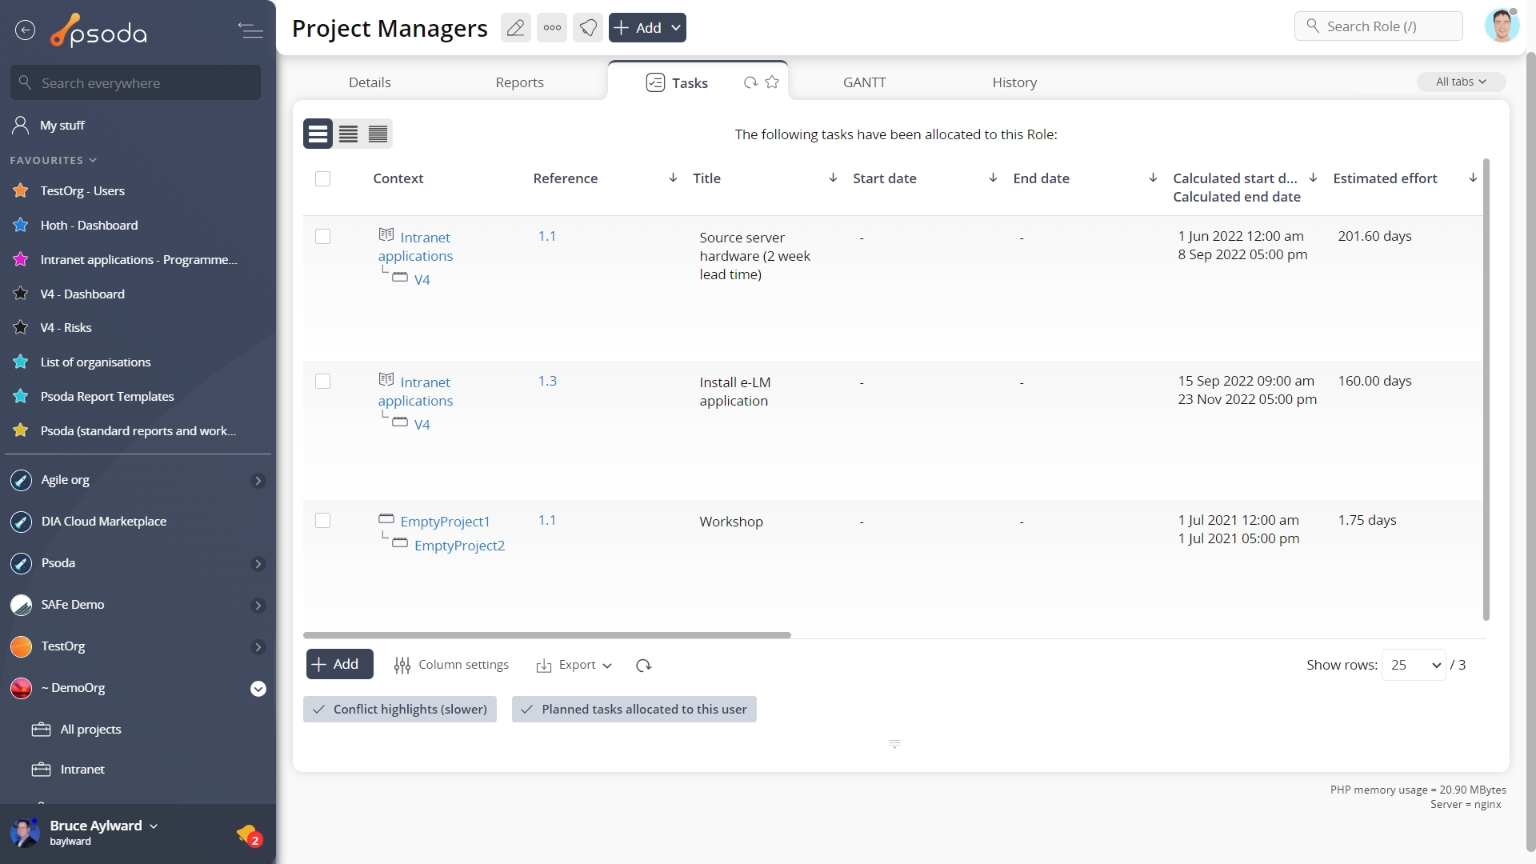Favourite the Tasks tab with star icon
The image size is (1536, 864).
[x=772, y=83]
